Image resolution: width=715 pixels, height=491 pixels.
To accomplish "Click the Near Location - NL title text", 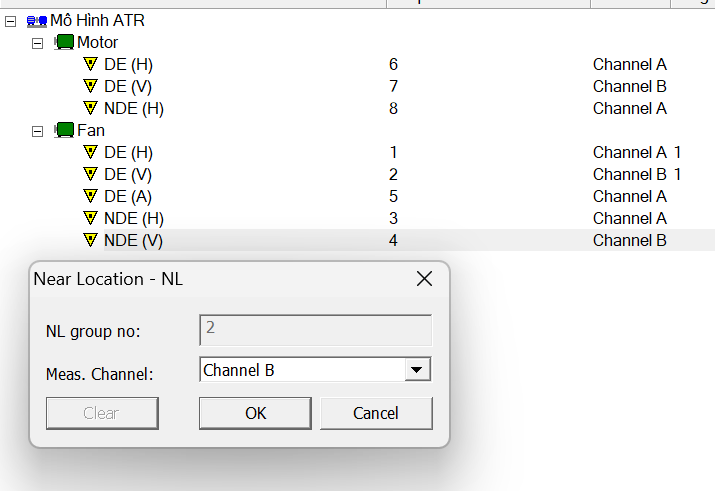I will tap(108, 279).
